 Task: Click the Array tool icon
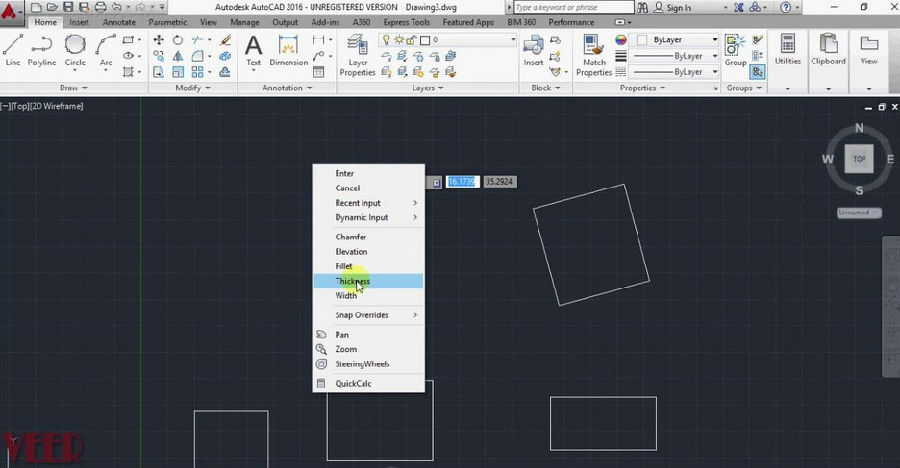click(x=197, y=72)
